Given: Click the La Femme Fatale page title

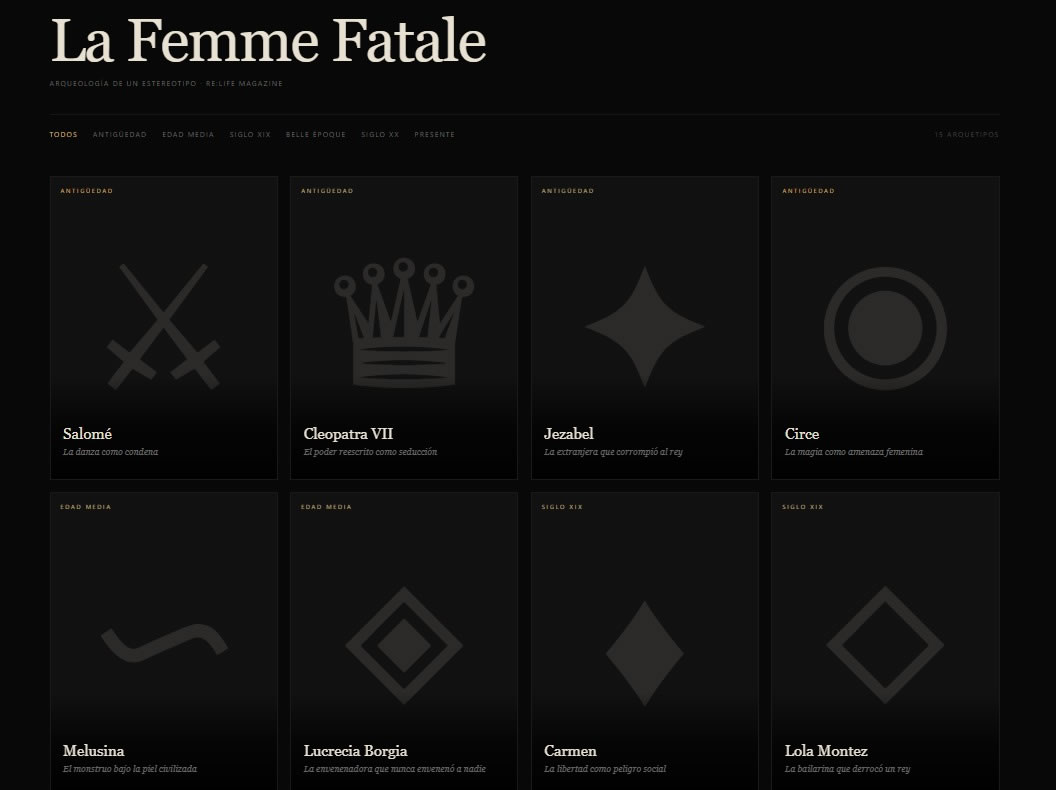Looking at the screenshot, I should point(268,40).
